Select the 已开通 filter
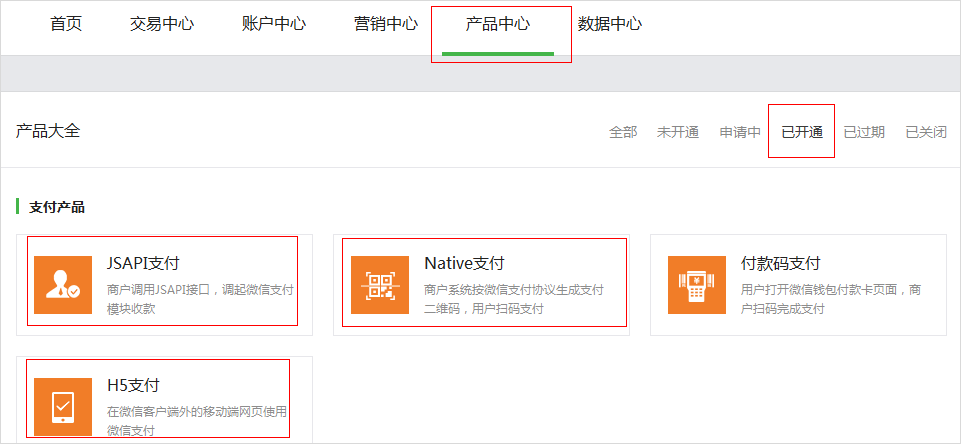The height and width of the screenshot is (444, 961). point(801,132)
